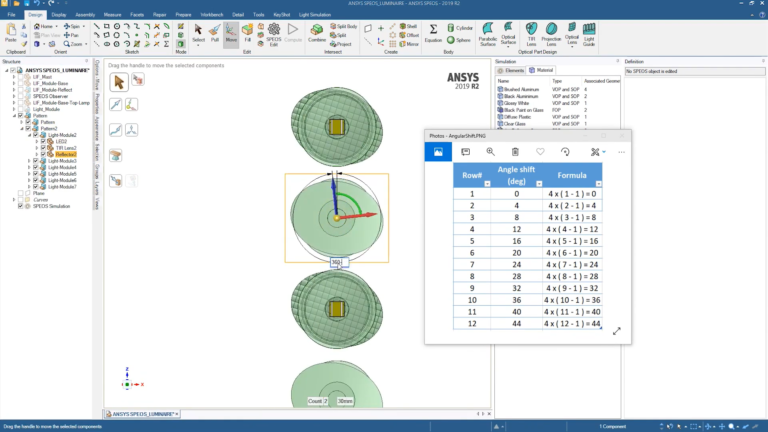Switch to Material tab in Simulation panel
The image size is (768, 432).
[541, 71]
